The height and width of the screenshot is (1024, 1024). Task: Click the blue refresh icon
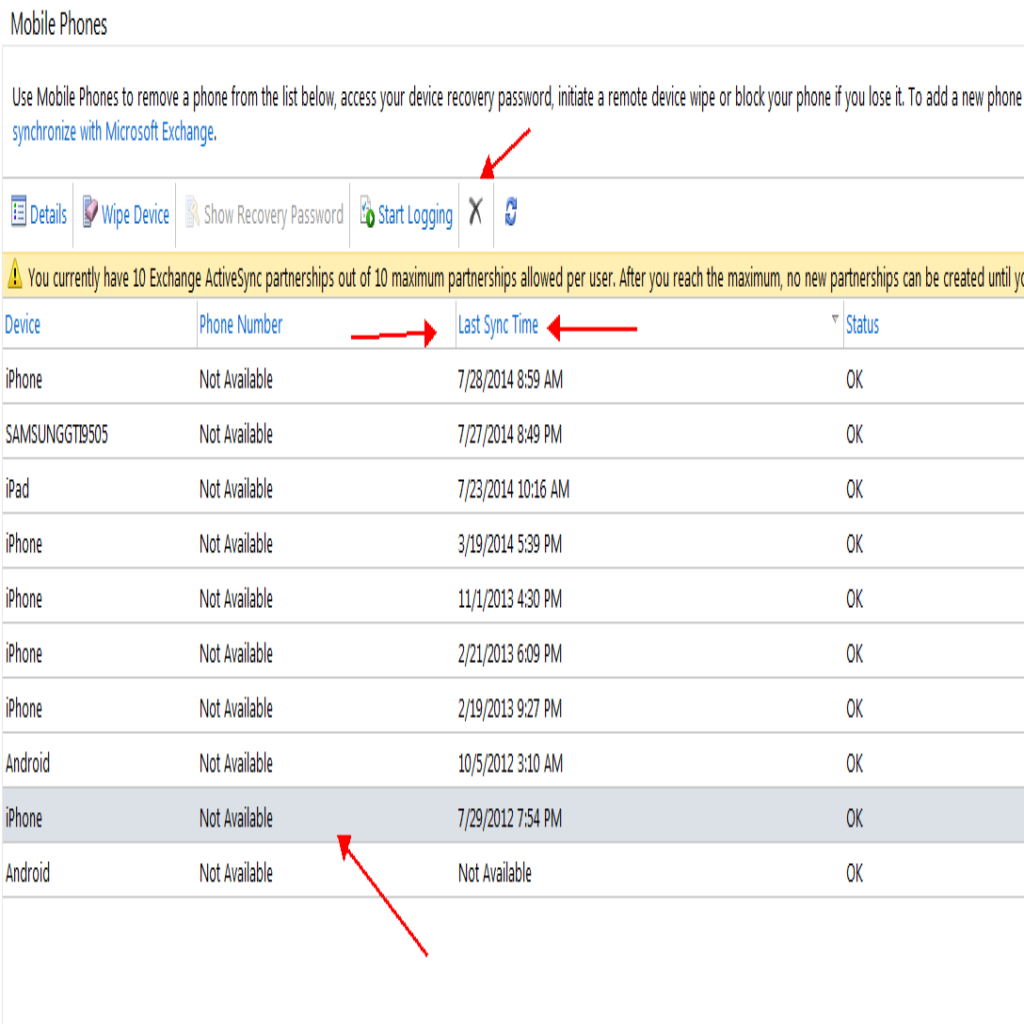click(510, 212)
